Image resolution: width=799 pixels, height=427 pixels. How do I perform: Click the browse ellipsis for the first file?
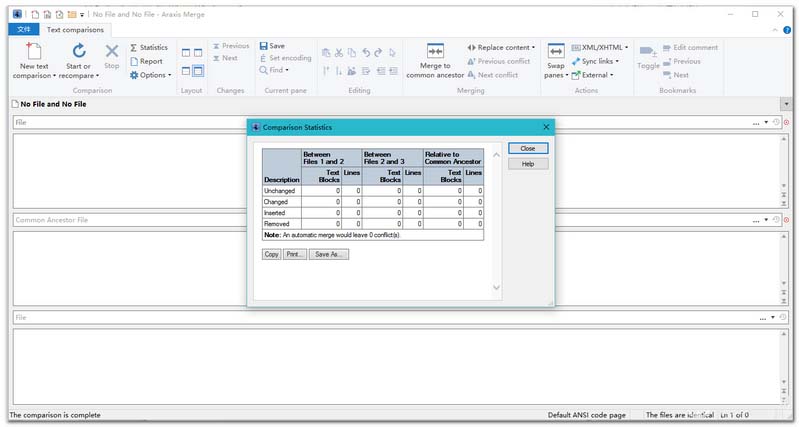pyautogui.click(x=756, y=123)
